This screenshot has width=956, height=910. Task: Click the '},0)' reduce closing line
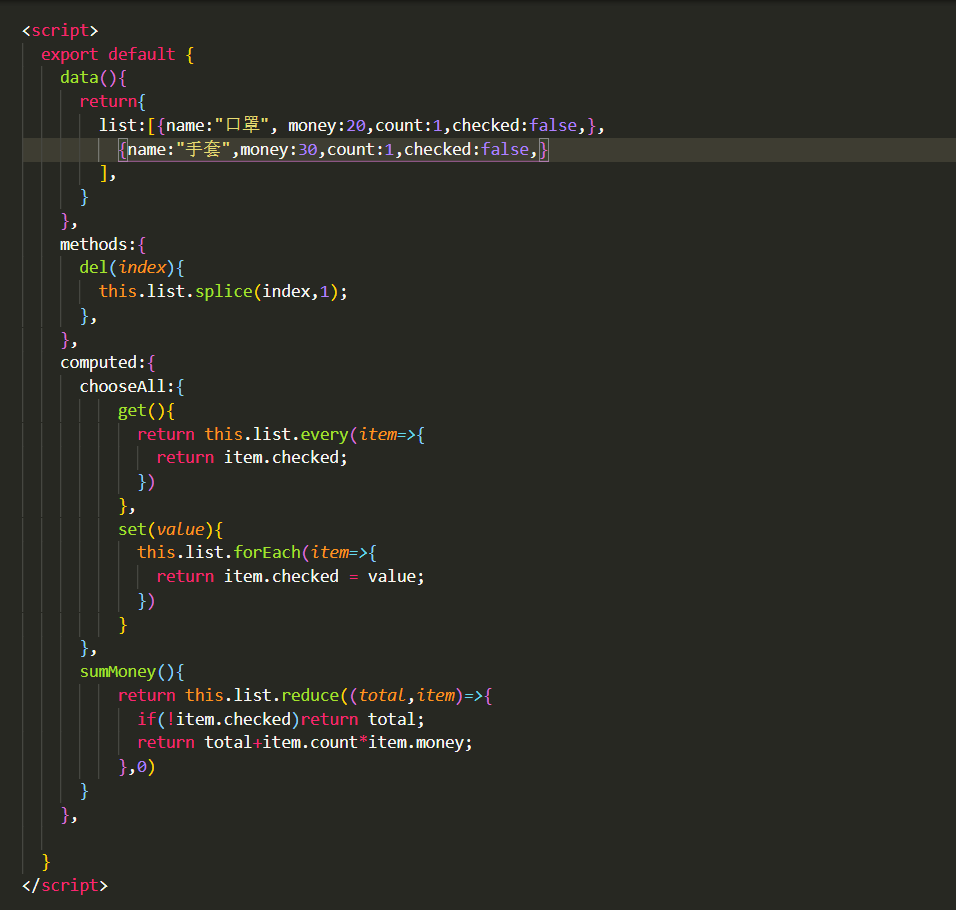coord(137,767)
